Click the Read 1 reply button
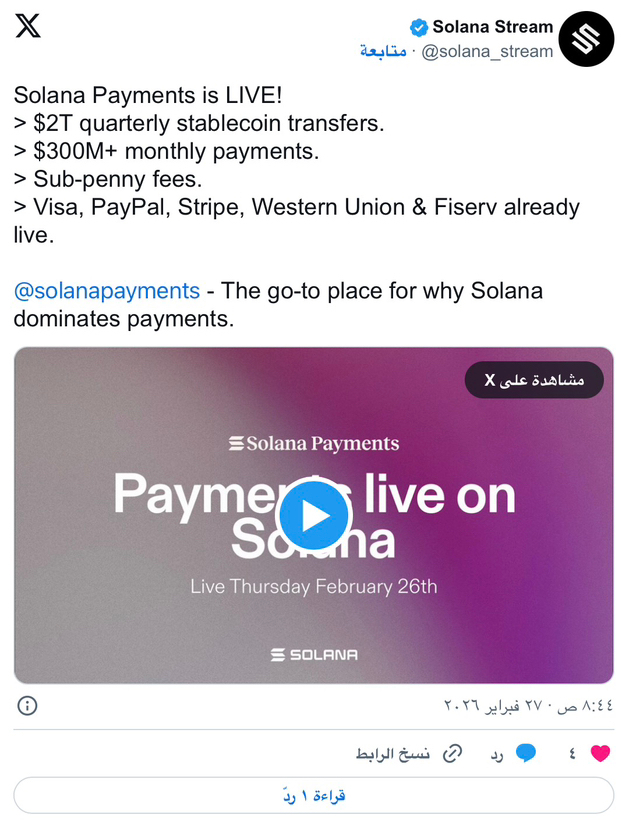Screen dimensions: 622x822 [x=314, y=795]
